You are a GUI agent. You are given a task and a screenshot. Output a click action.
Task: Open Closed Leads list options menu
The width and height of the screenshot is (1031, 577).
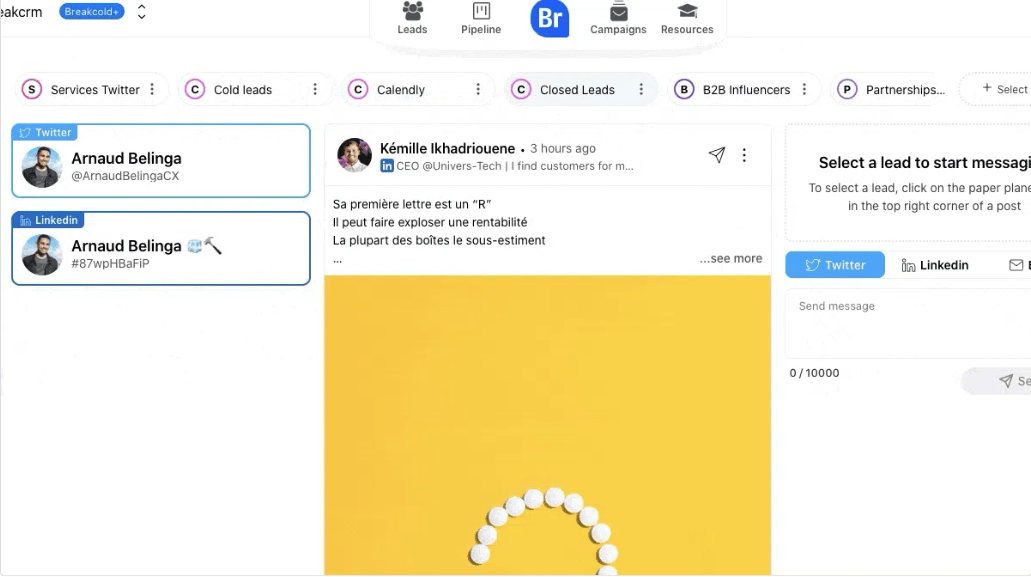coord(641,90)
